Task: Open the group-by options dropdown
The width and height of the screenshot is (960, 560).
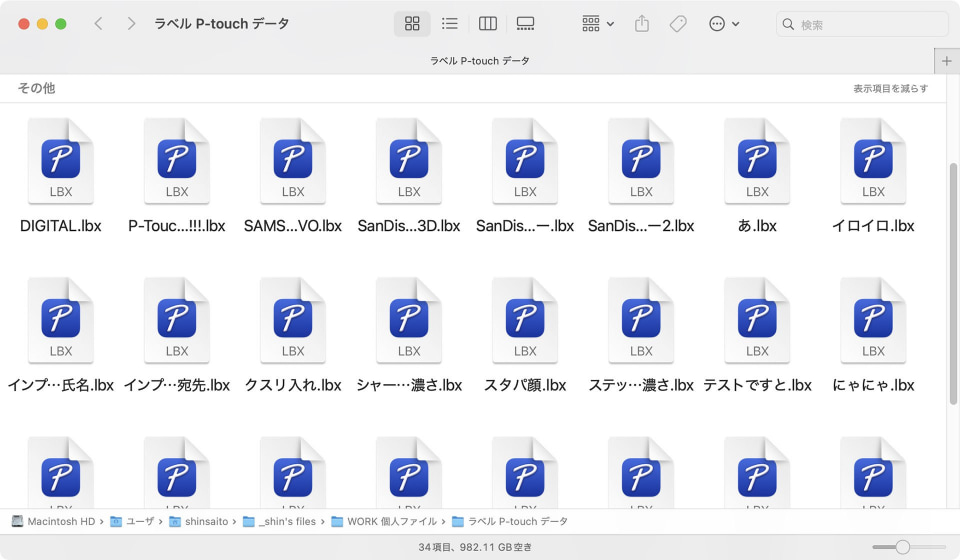Action: coord(598,24)
